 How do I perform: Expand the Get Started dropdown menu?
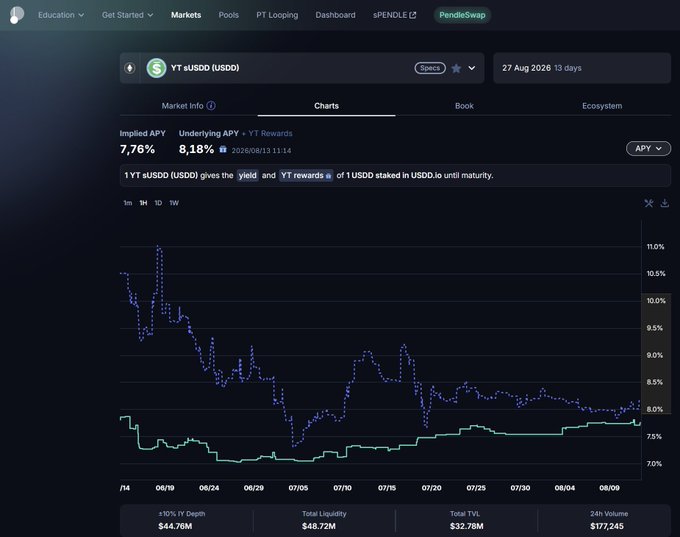(128, 15)
